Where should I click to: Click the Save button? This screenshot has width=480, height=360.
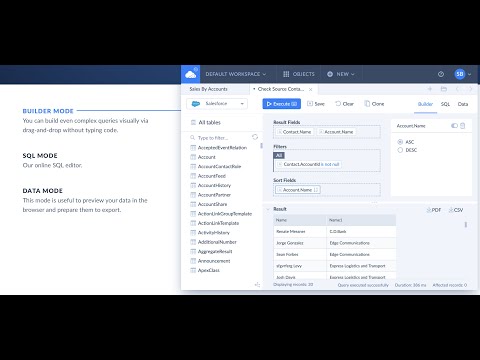point(316,104)
